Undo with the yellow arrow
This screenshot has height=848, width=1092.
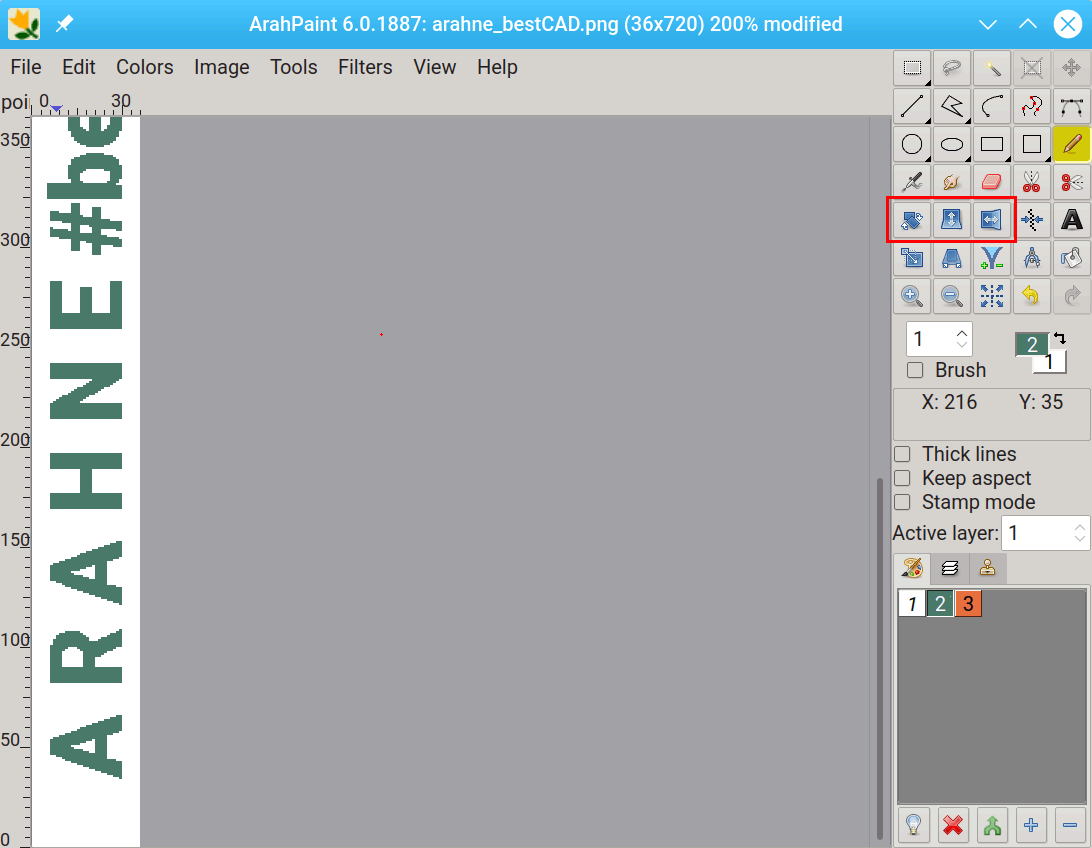(x=1031, y=296)
